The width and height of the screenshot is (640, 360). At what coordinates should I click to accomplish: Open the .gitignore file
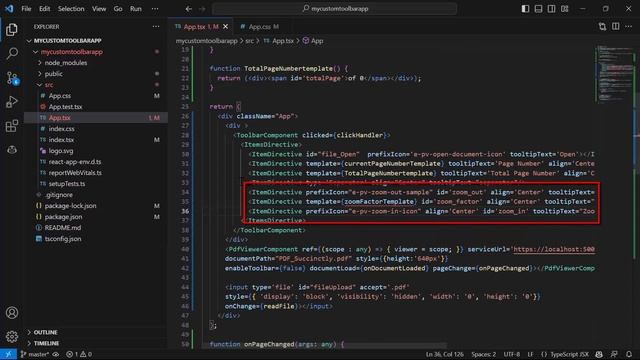tap(59, 195)
